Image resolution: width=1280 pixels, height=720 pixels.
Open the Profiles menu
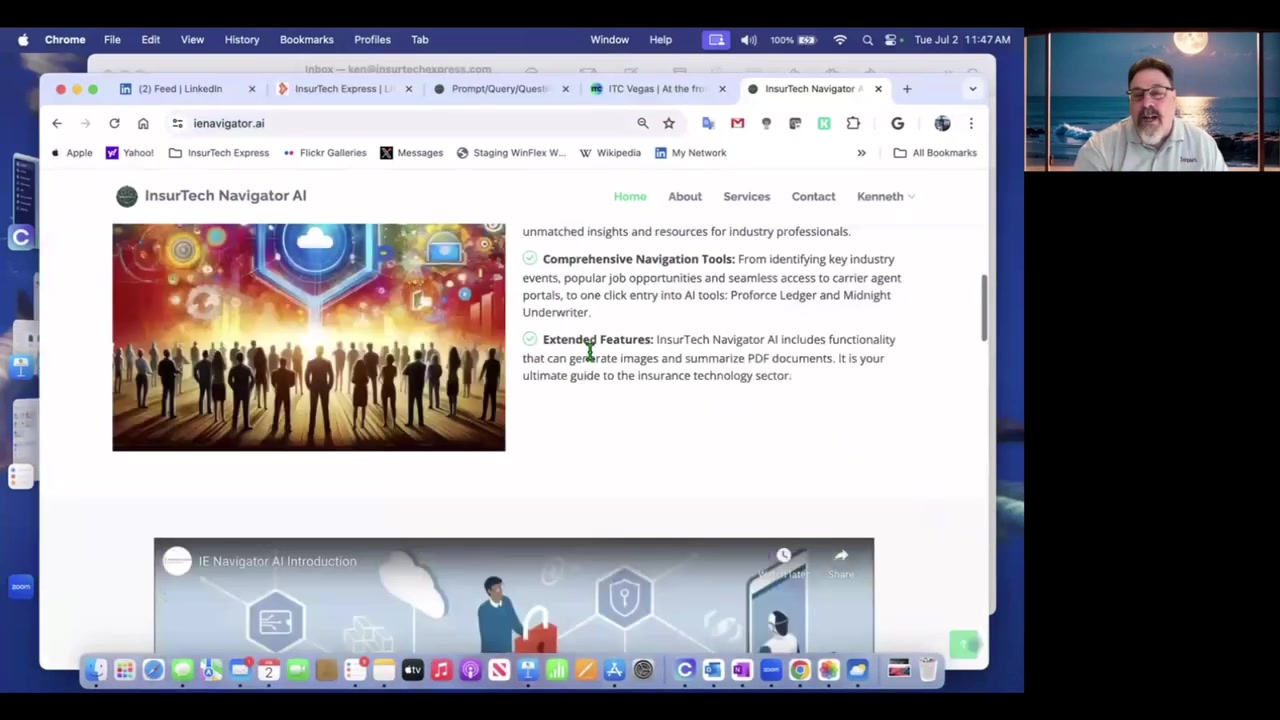372,40
